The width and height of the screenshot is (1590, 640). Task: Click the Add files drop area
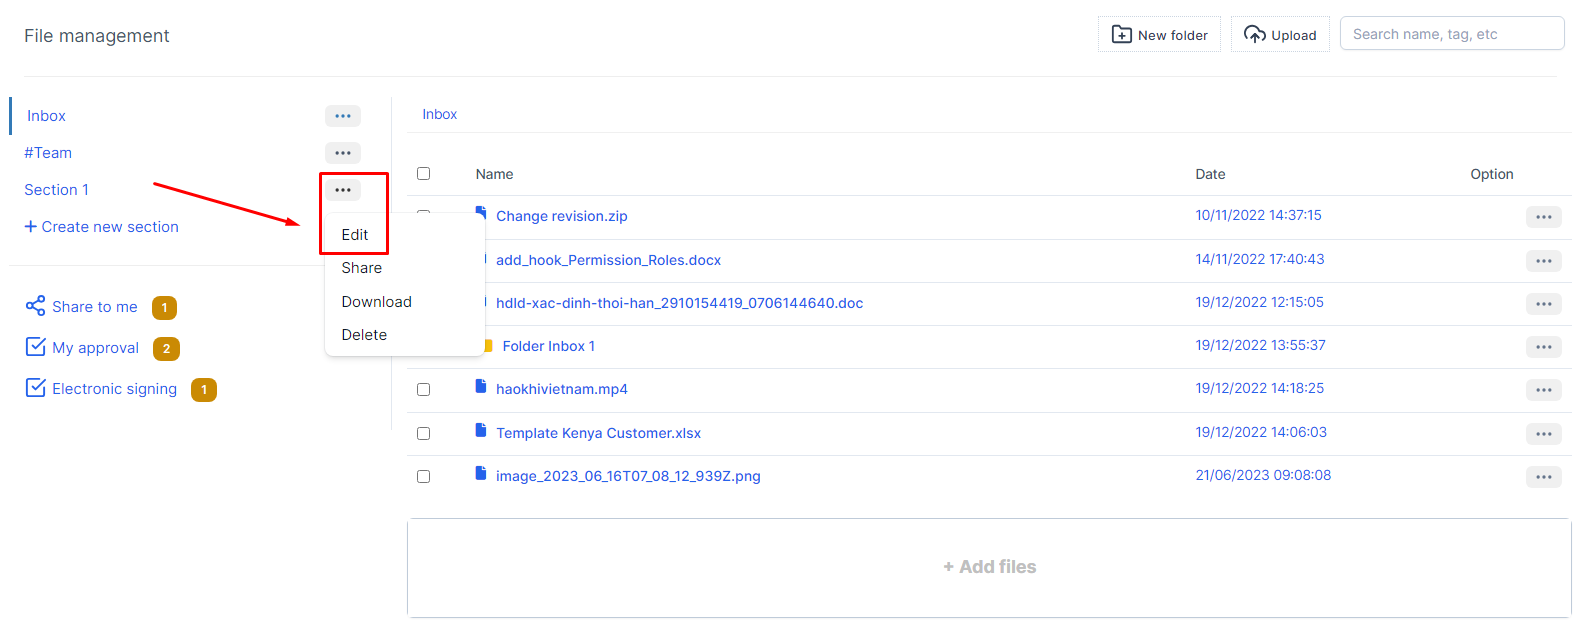(x=989, y=567)
